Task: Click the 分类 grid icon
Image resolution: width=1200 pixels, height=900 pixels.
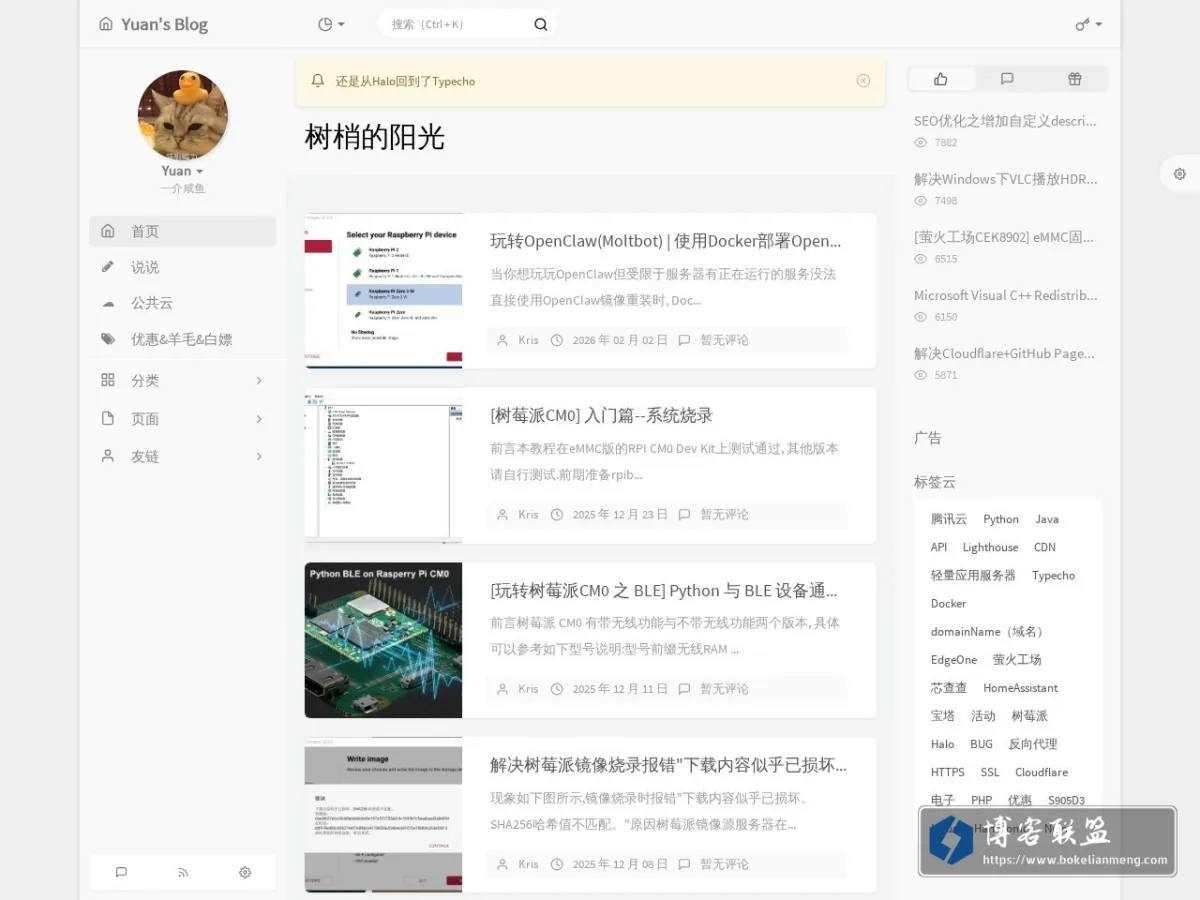Action: tap(108, 380)
